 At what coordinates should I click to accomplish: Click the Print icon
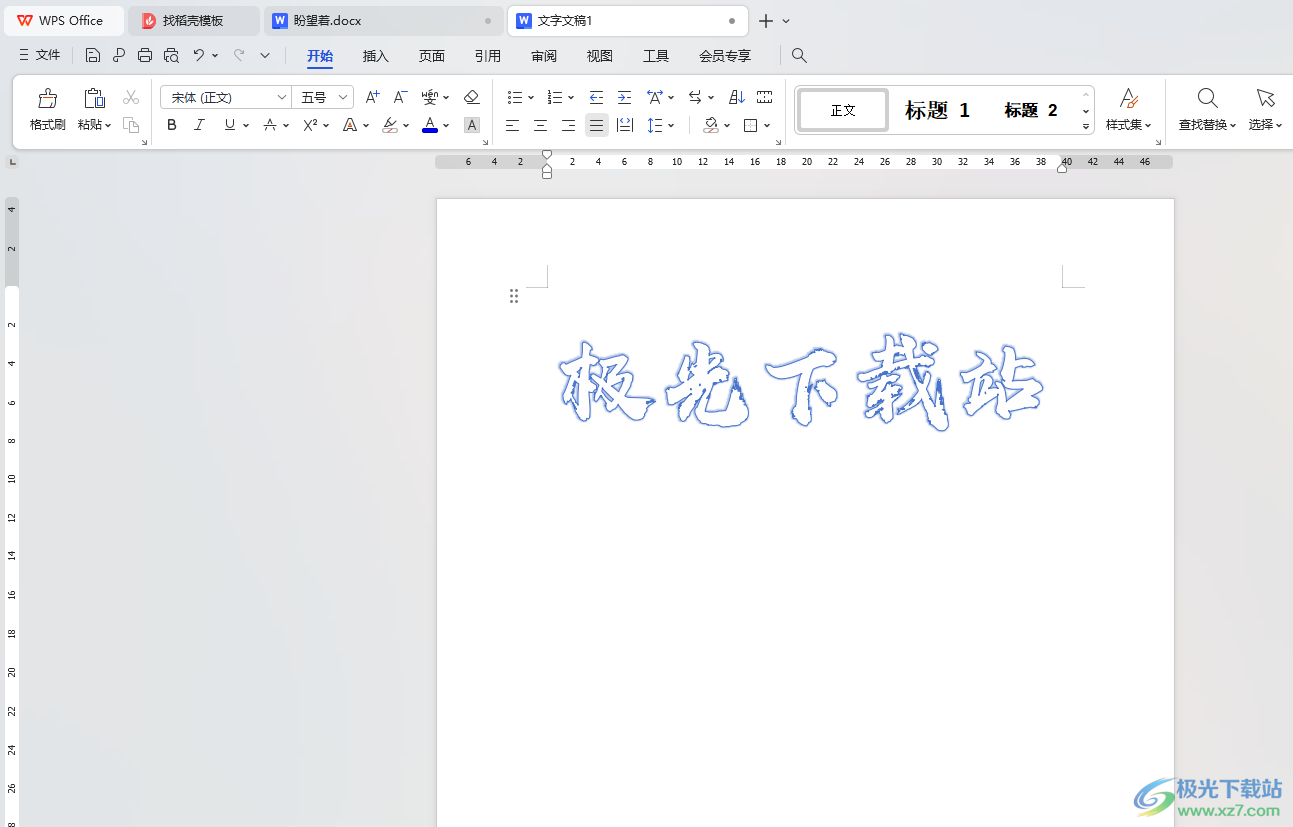click(145, 56)
